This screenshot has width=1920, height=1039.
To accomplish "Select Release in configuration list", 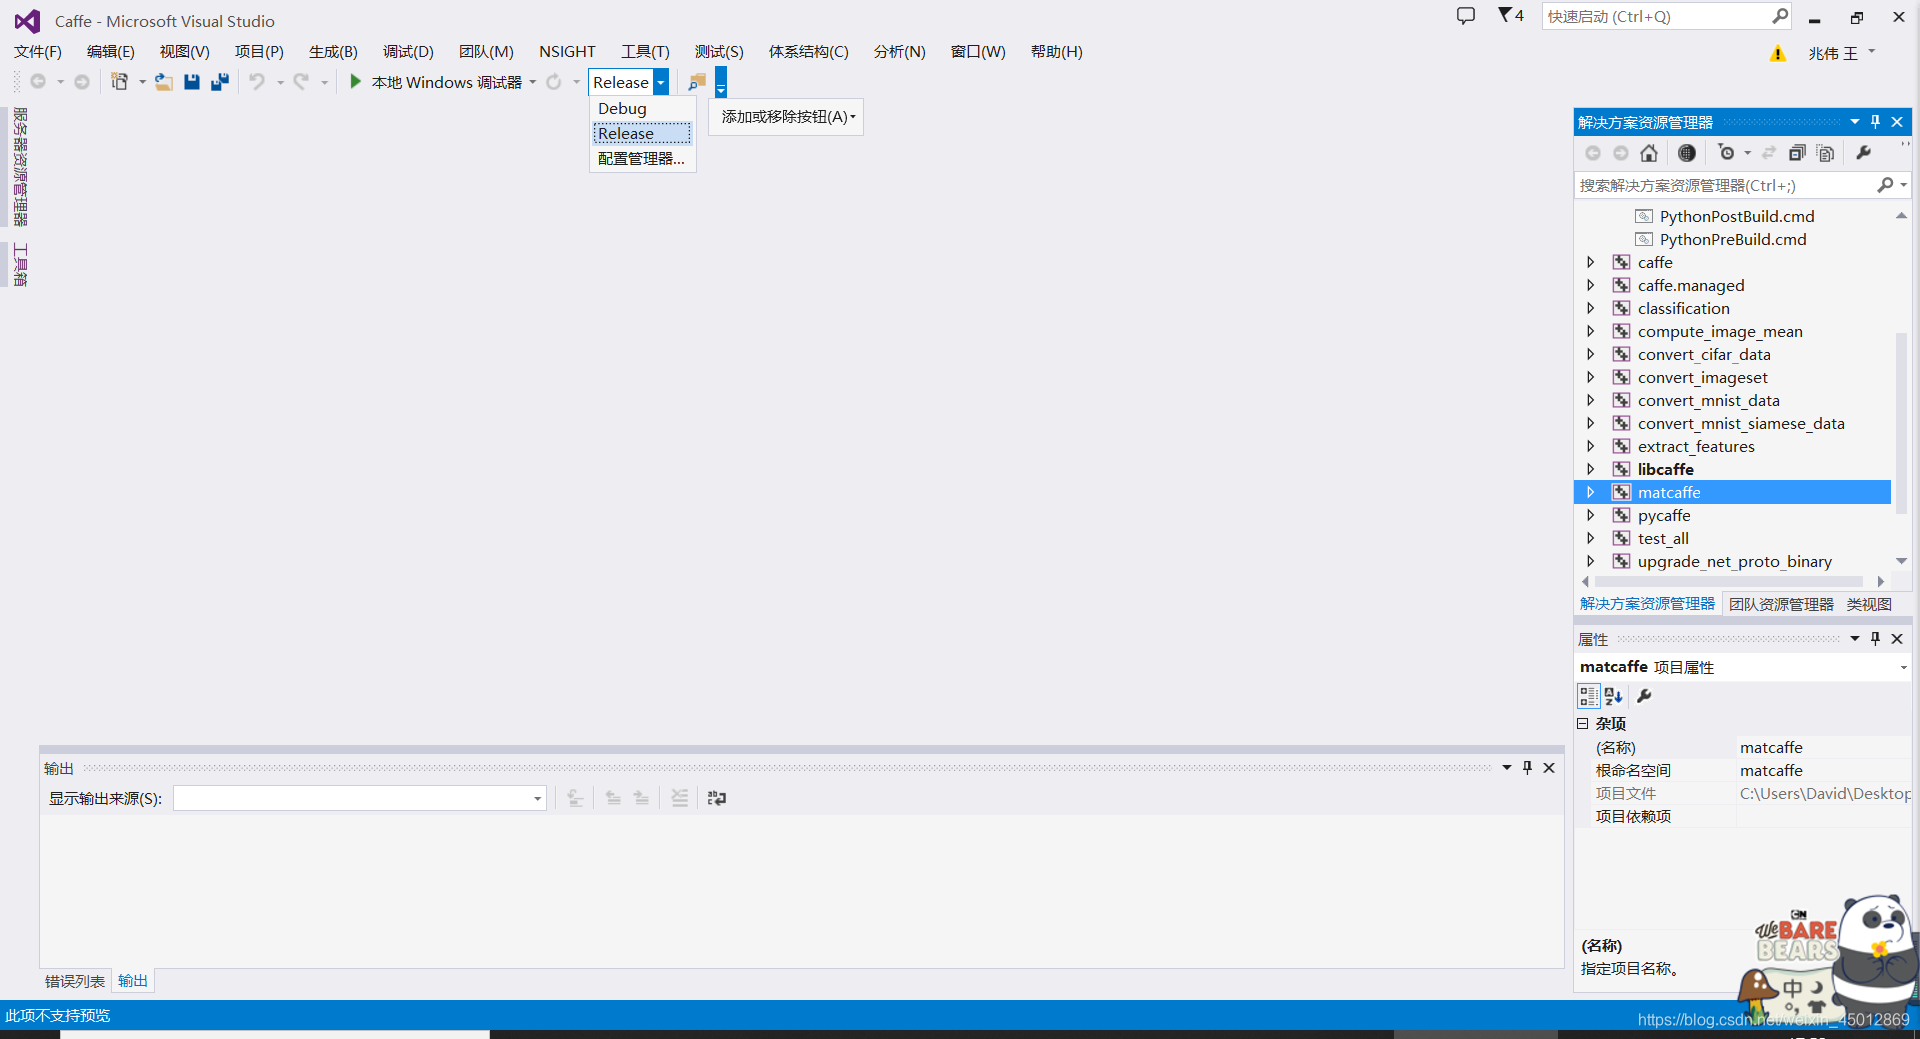I will click(642, 133).
